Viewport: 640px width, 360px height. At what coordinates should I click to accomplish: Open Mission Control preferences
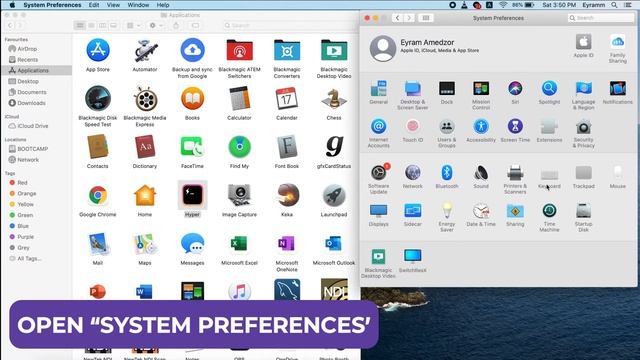[x=481, y=95]
